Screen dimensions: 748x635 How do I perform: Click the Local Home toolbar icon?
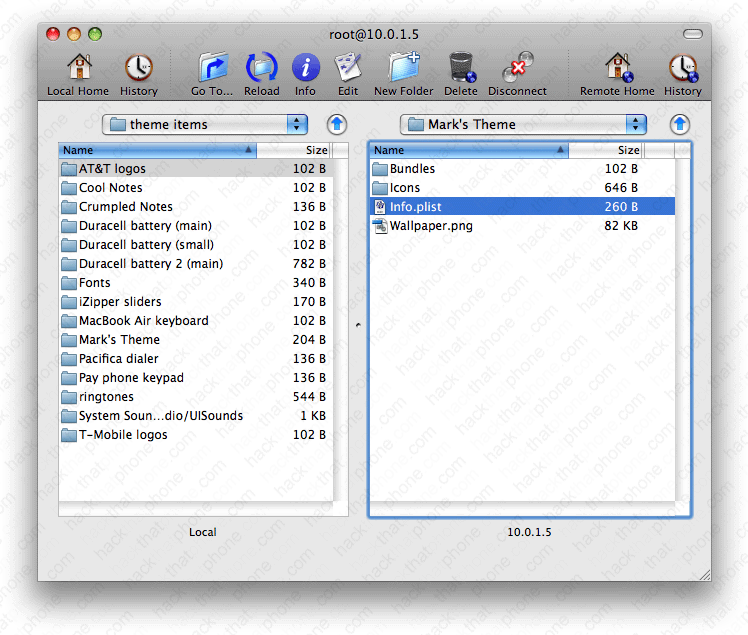78,69
